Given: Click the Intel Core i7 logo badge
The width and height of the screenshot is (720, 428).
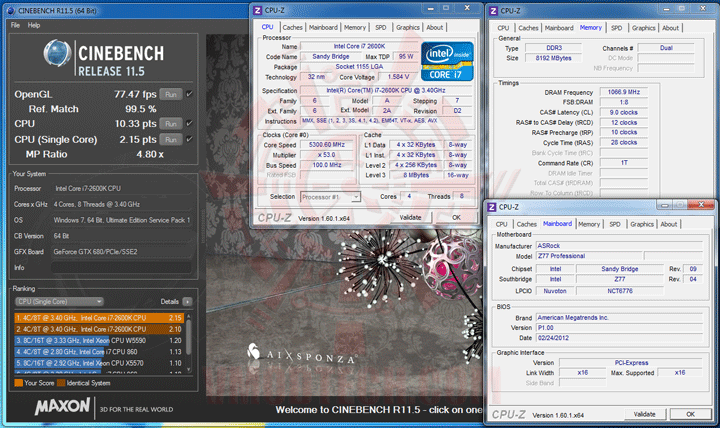Looking at the screenshot, I should (447, 62).
